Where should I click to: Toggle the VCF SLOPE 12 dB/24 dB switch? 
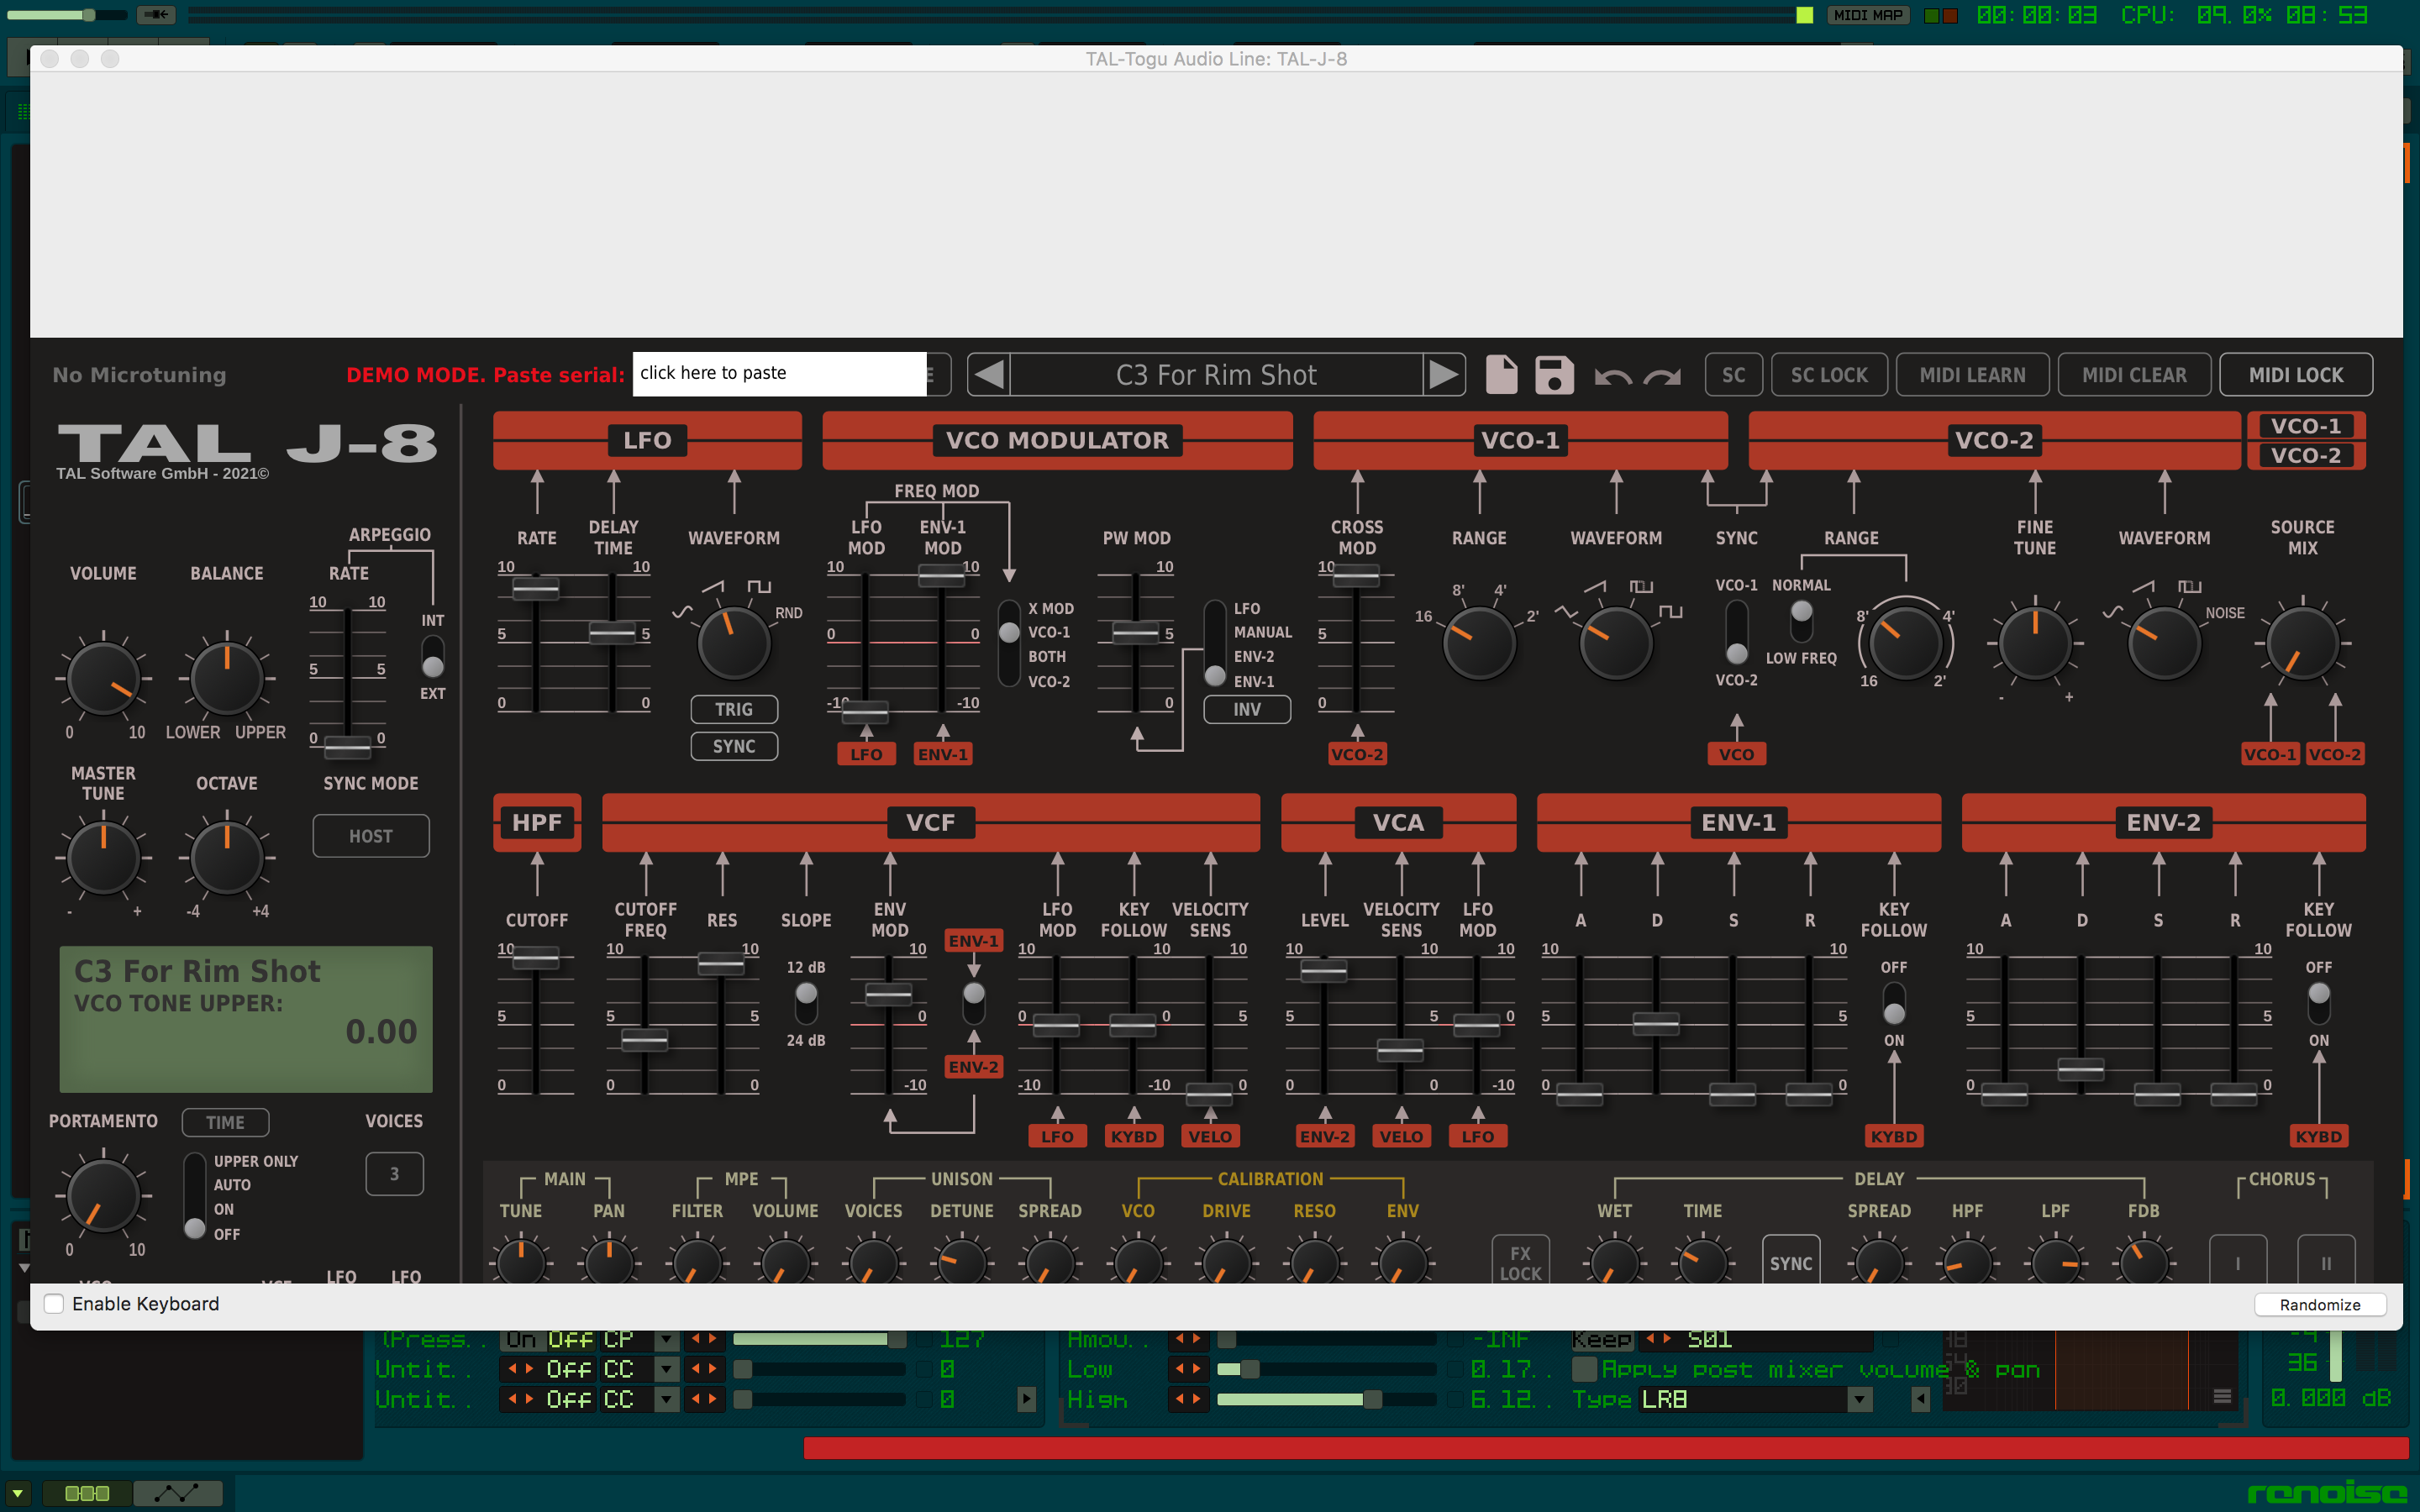tap(806, 1003)
